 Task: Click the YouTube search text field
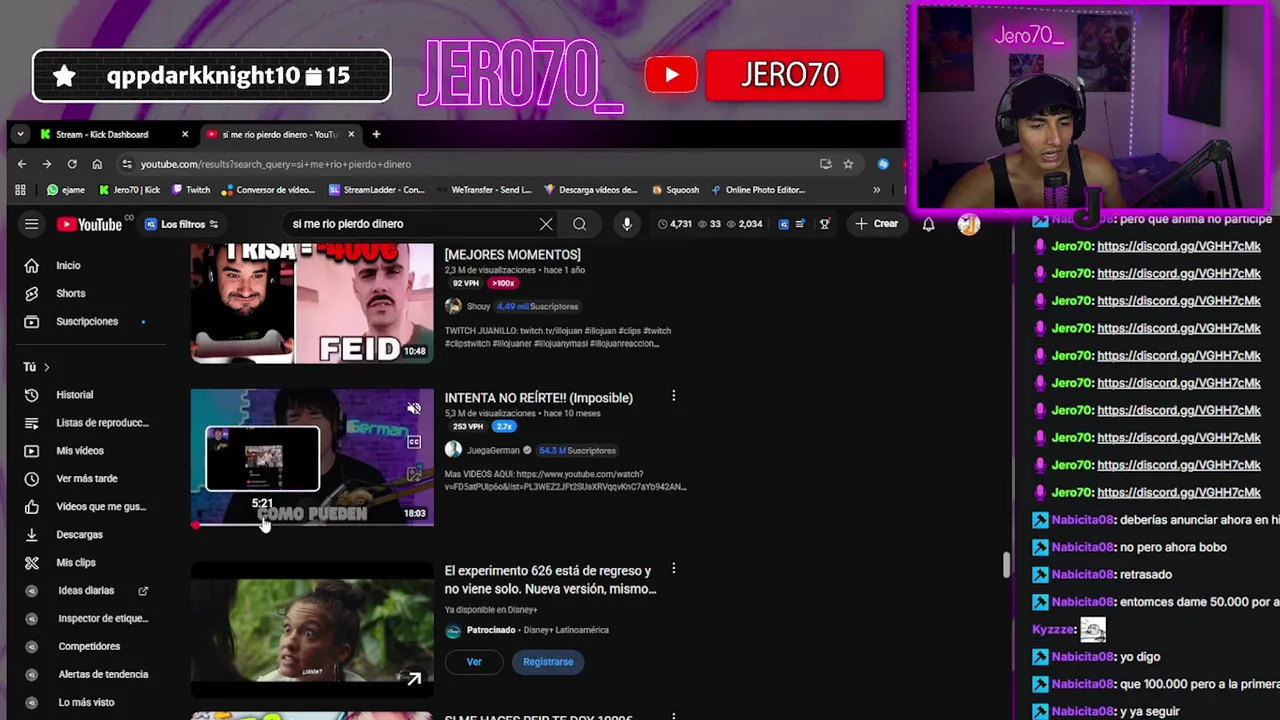(x=410, y=224)
